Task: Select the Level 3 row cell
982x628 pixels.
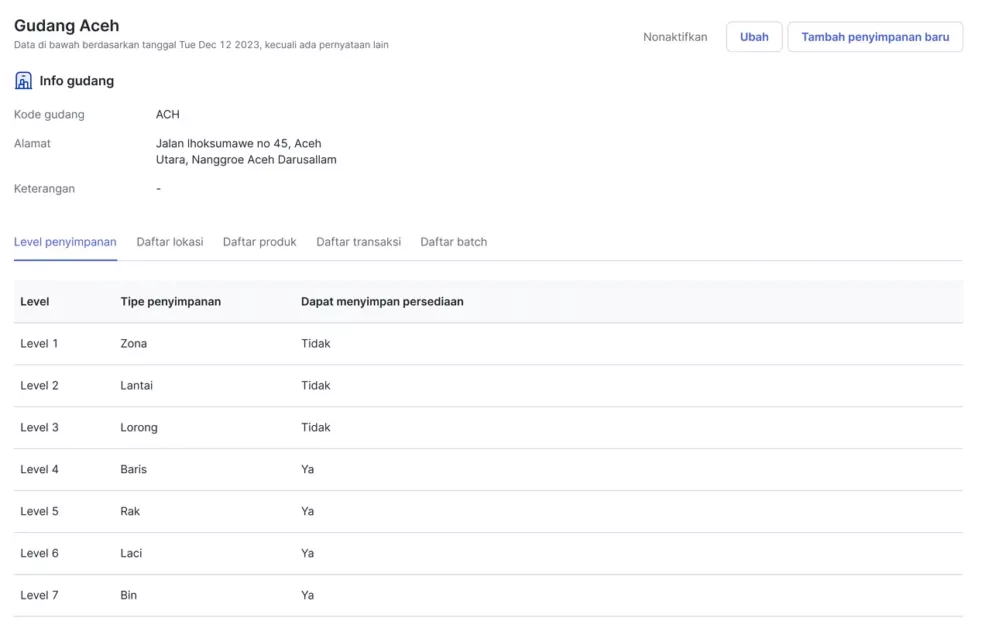Action: point(39,428)
